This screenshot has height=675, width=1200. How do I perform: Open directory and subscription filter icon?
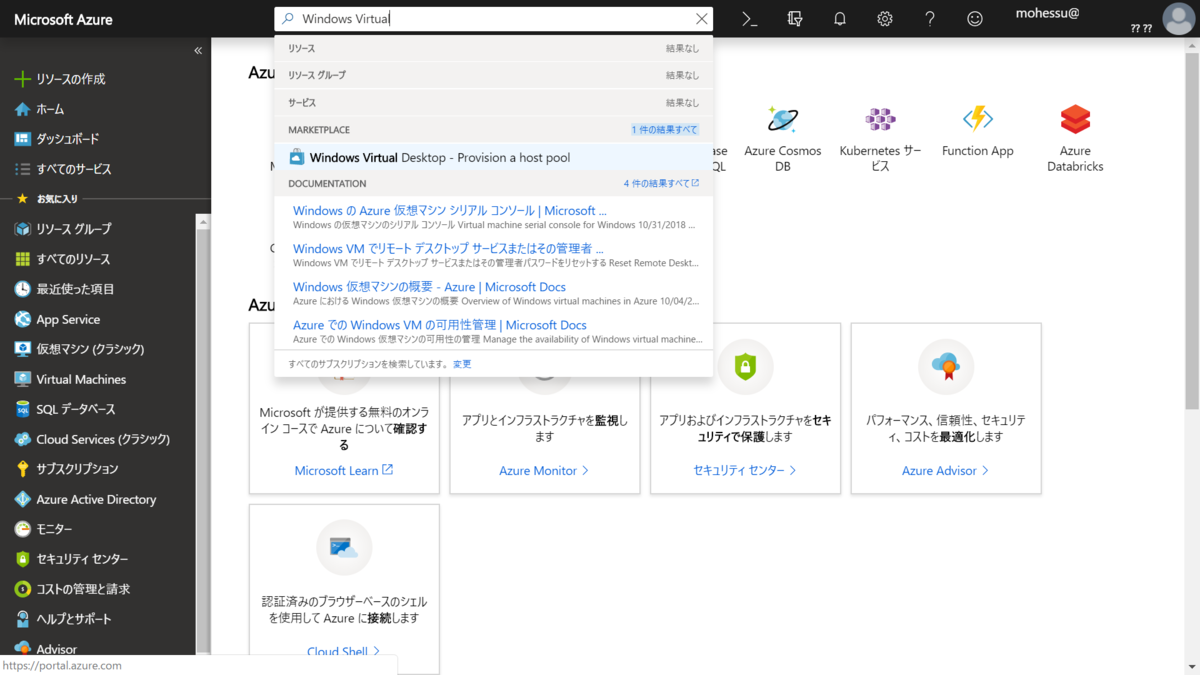[795, 19]
